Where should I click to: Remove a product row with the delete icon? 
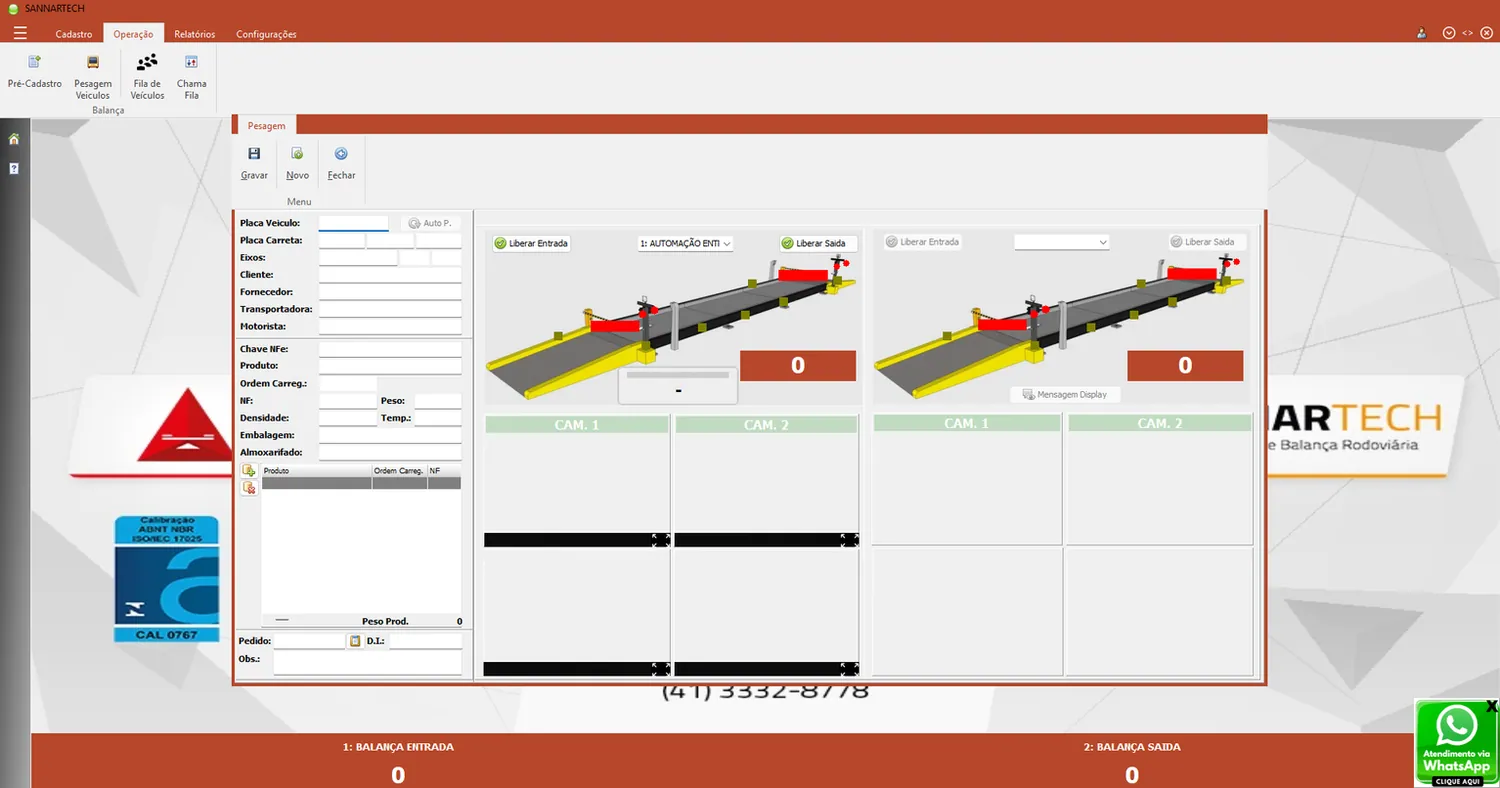[x=249, y=488]
